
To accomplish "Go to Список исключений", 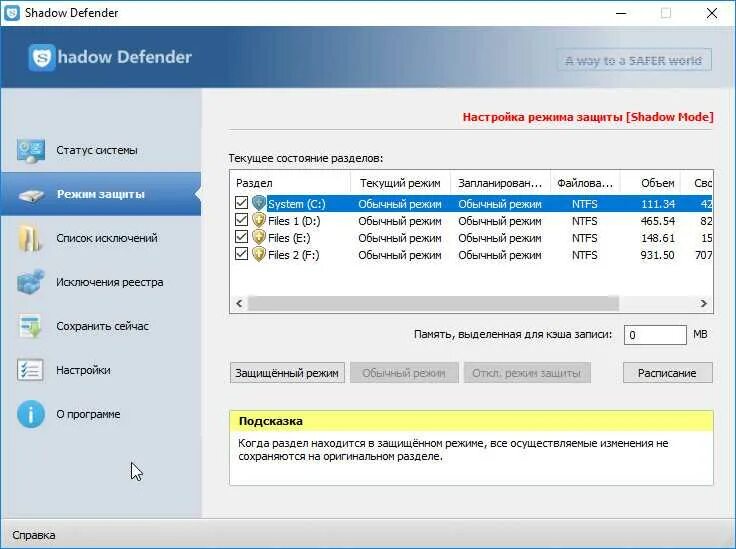I will [101, 238].
